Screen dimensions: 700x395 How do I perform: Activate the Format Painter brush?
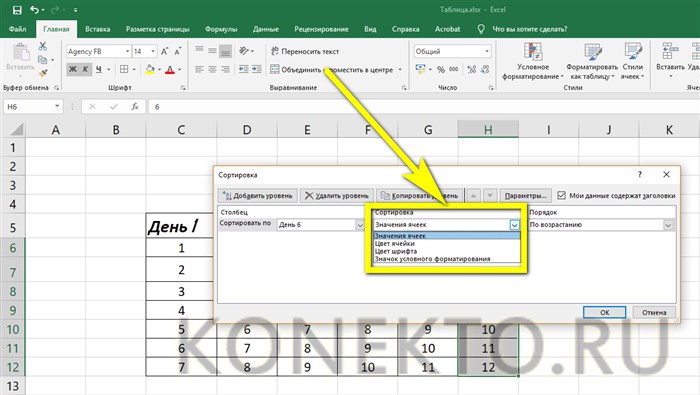43,72
